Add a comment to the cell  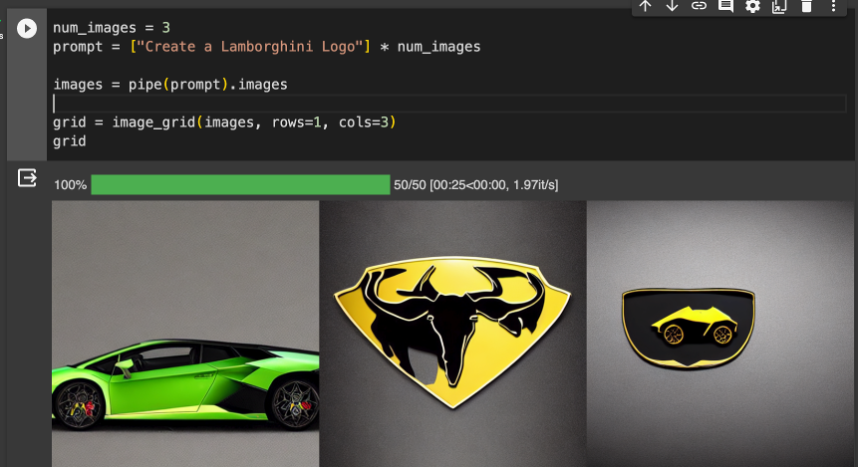[726, 6]
